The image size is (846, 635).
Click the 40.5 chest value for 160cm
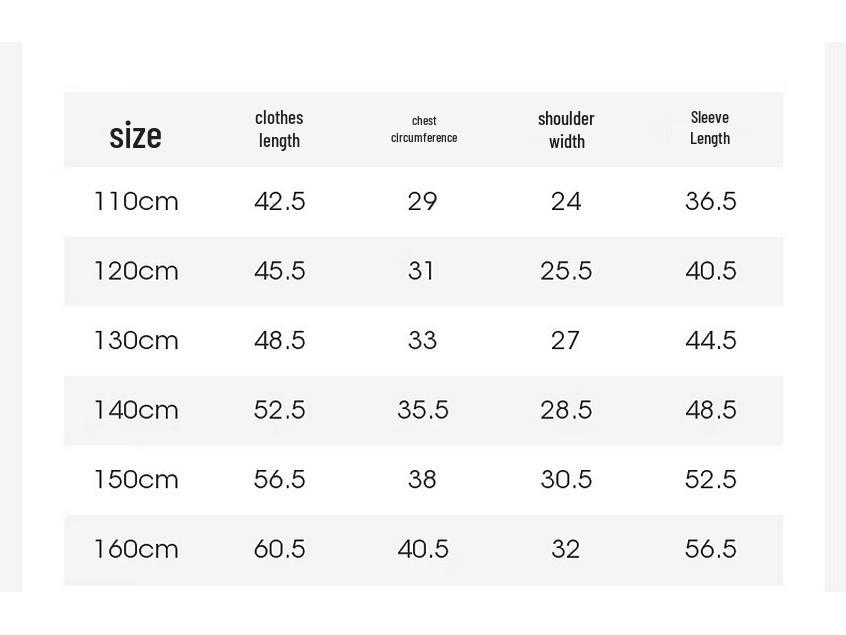[423, 549]
